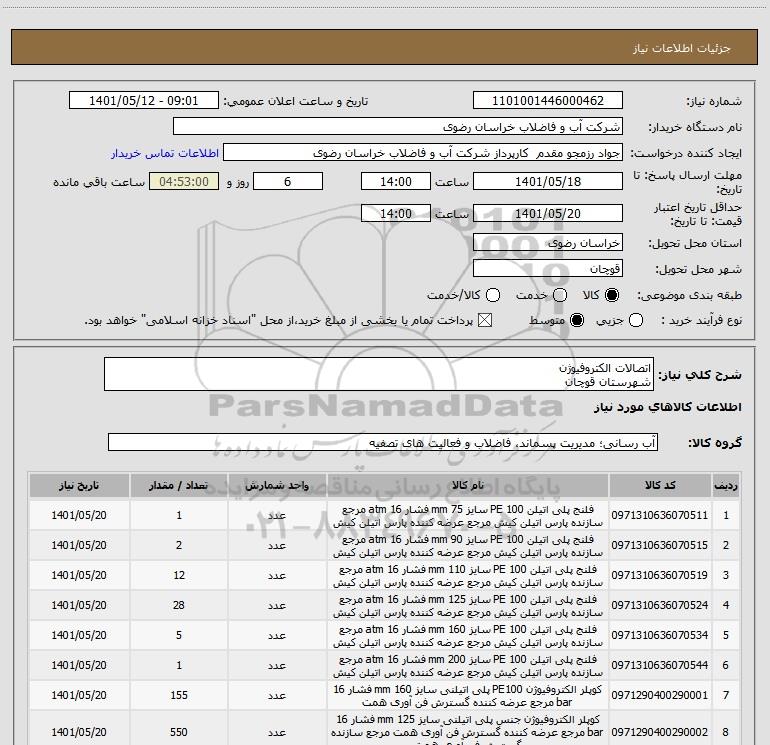Click the کد کالا column header
Image resolution: width=770 pixels, height=745 pixels.
(660, 486)
